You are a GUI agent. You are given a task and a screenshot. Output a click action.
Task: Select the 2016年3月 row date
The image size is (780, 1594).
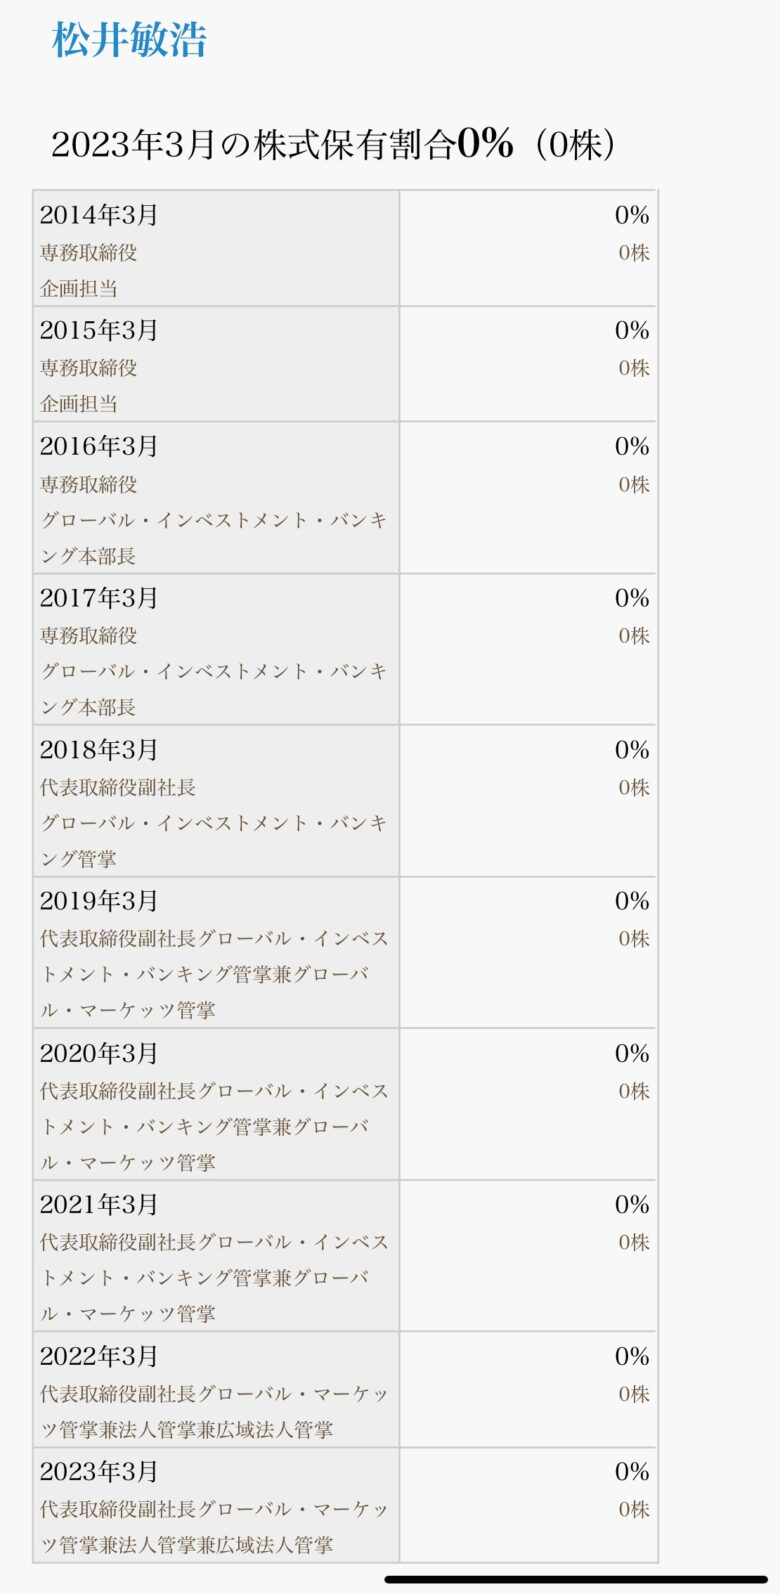click(x=99, y=447)
